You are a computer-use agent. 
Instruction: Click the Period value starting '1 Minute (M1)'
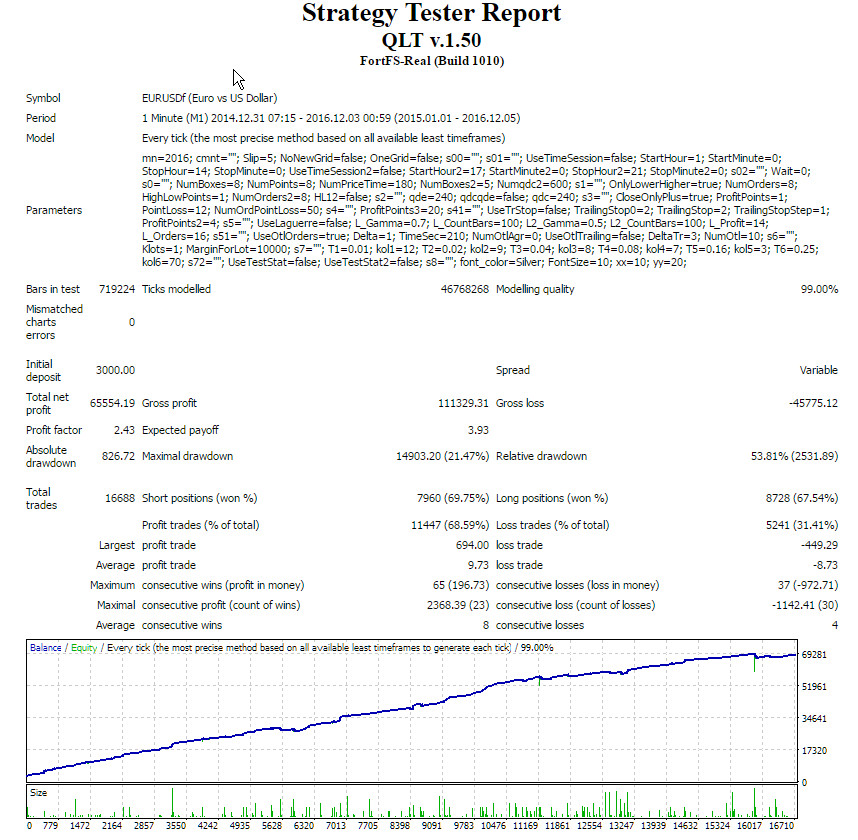(x=331, y=118)
